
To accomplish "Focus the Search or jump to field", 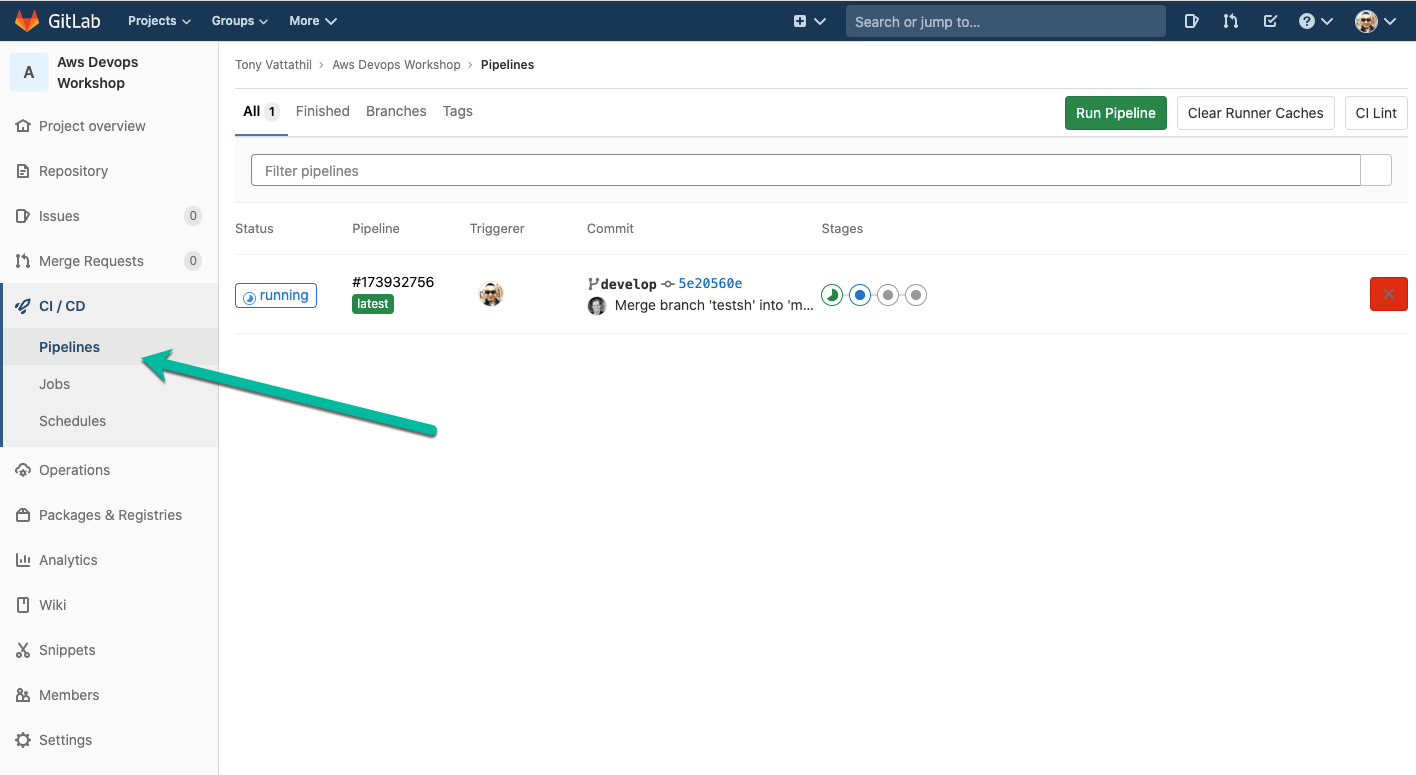I will [x=1005, y=21].
